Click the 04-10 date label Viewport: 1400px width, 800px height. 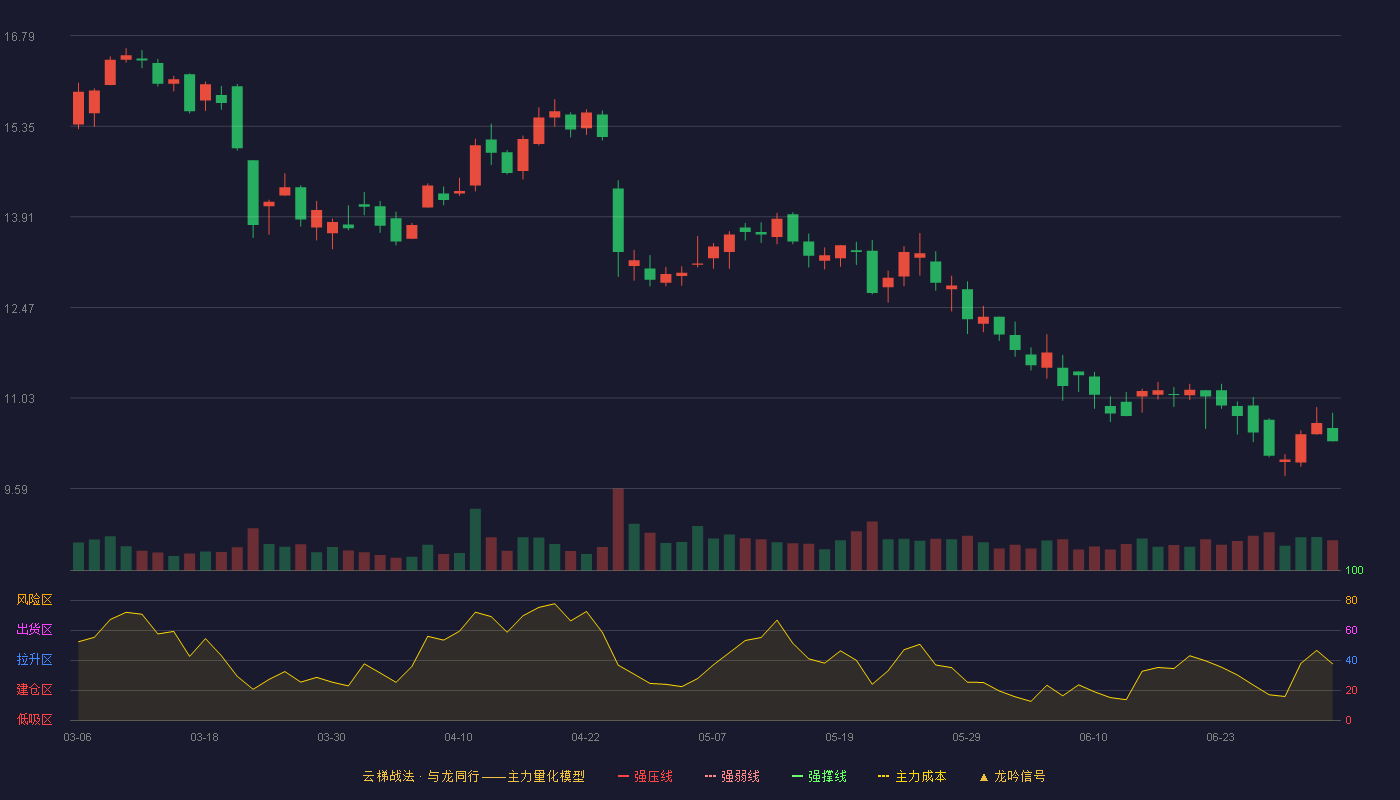(458, 737)
